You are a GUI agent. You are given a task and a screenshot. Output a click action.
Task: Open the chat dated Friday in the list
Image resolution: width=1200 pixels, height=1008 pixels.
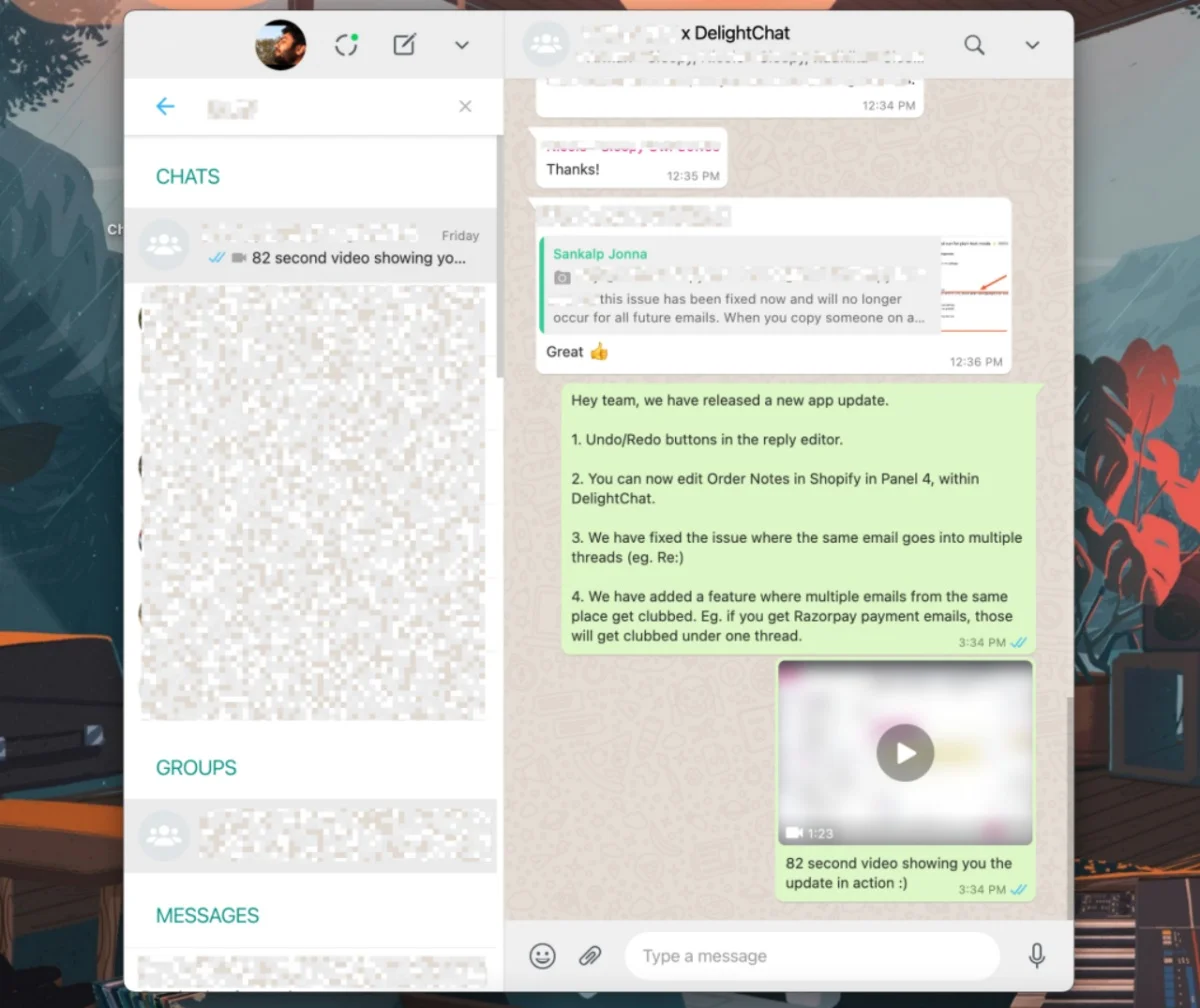coord(310,246)
